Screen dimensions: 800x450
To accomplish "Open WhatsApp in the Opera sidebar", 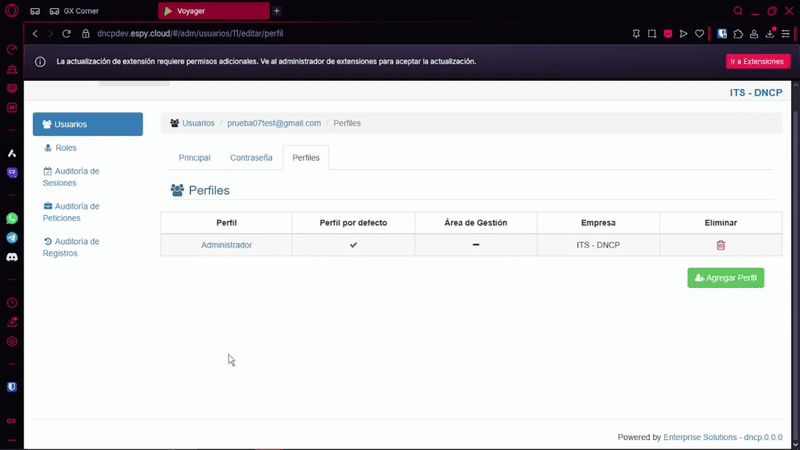I will point(12,218).
